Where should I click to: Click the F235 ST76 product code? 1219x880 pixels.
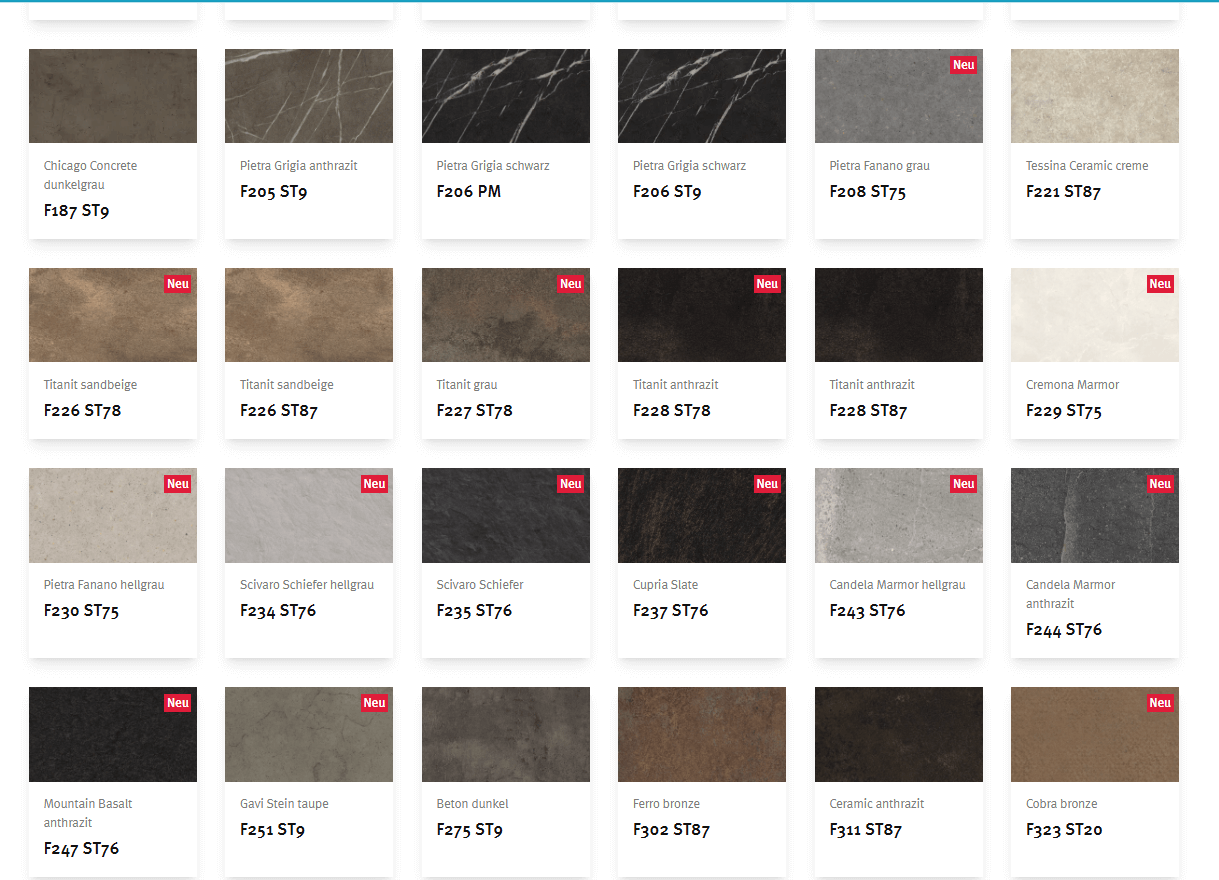(475, 611)
